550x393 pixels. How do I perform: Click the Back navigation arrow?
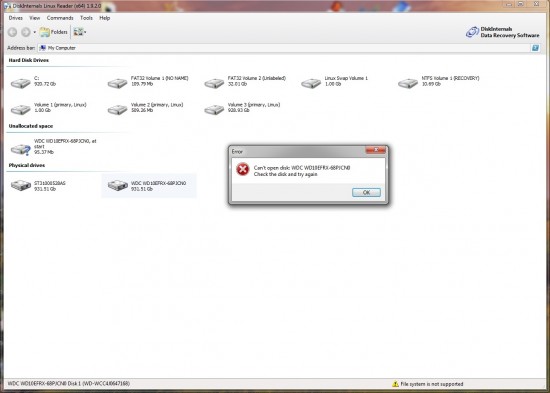pyautogui.click(x=12, y=32)
